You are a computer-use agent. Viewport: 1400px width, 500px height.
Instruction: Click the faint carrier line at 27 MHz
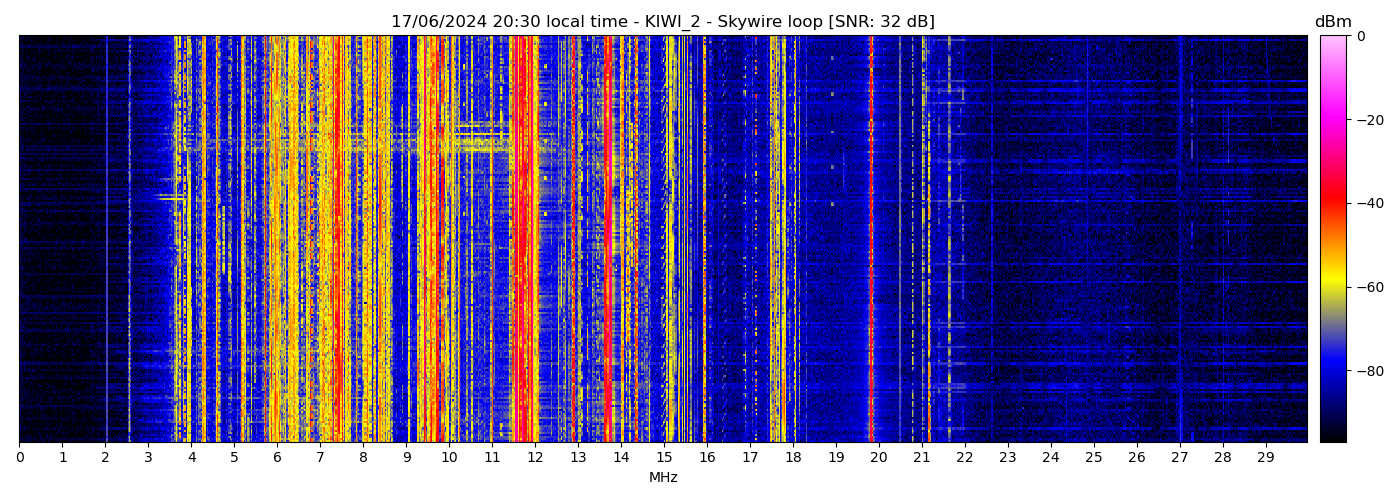point(1180,240)
